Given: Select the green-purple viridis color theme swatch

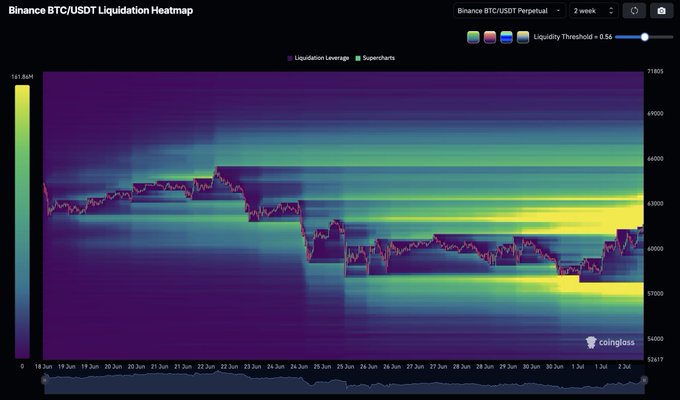Looking at the screenshot, I should coord(473,37).
